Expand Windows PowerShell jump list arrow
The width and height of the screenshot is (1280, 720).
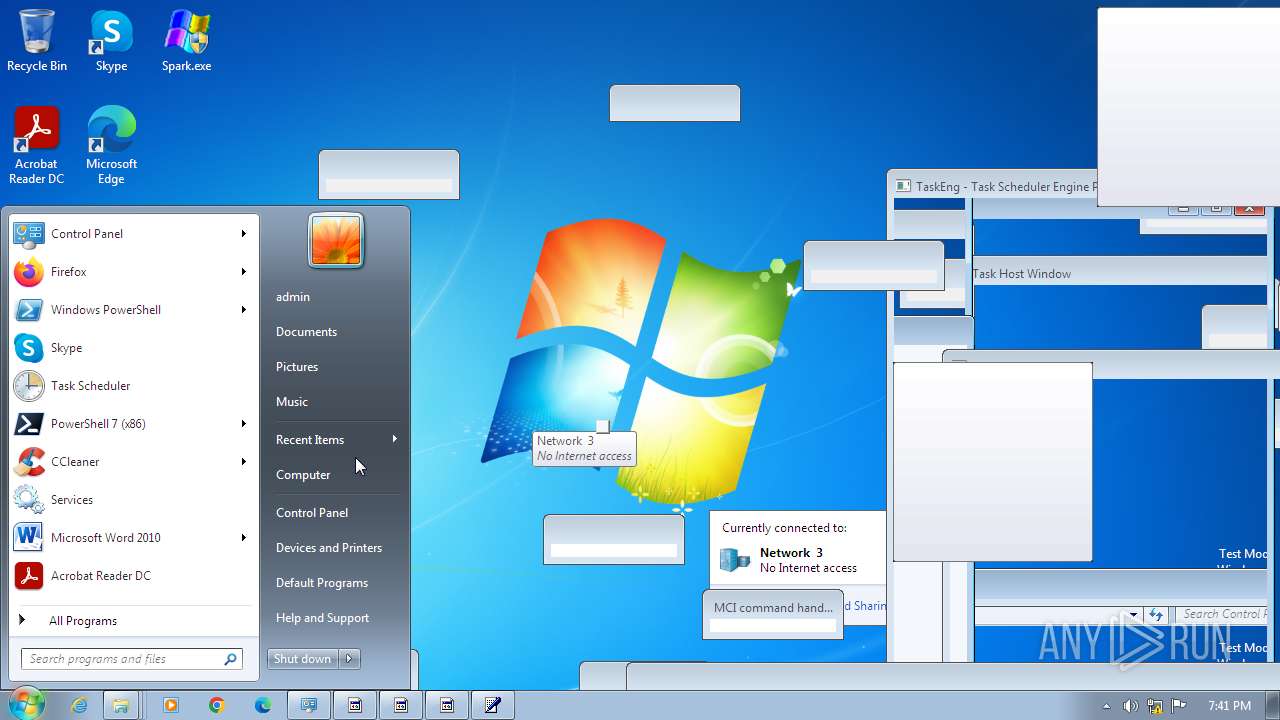click(243, 310)
